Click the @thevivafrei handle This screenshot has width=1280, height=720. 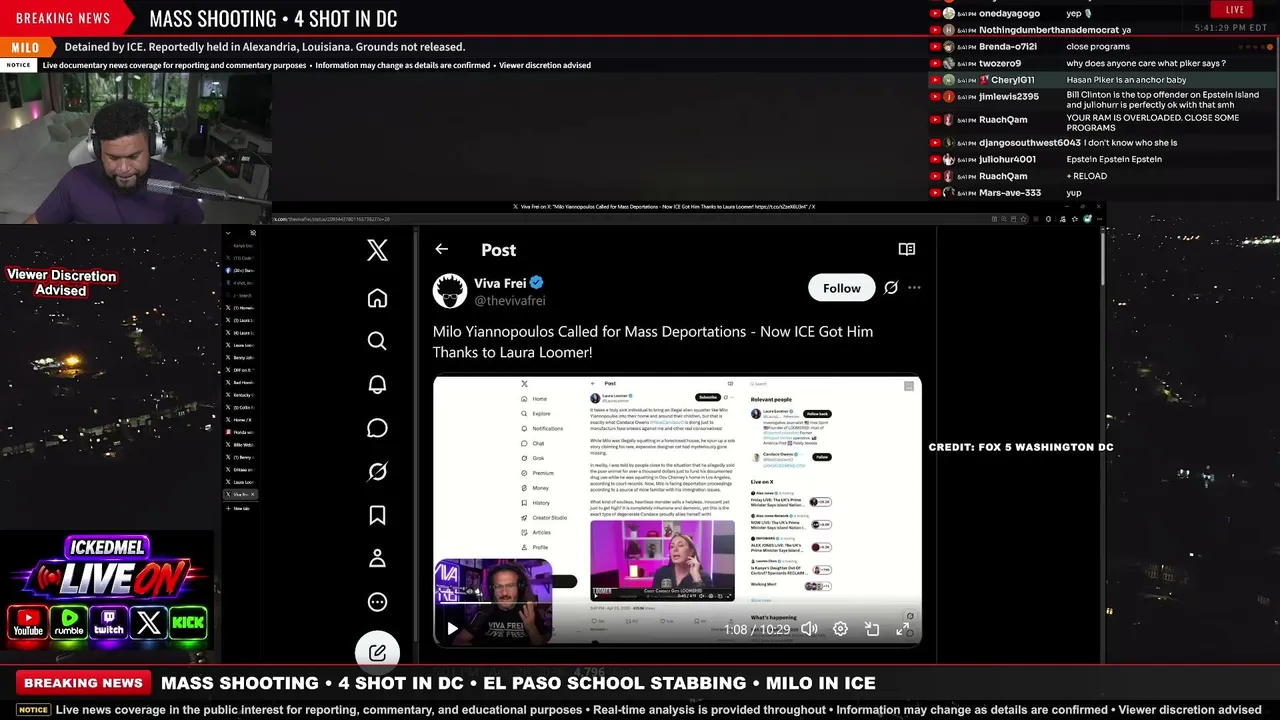pyautogui.click(x=510, y=301)
